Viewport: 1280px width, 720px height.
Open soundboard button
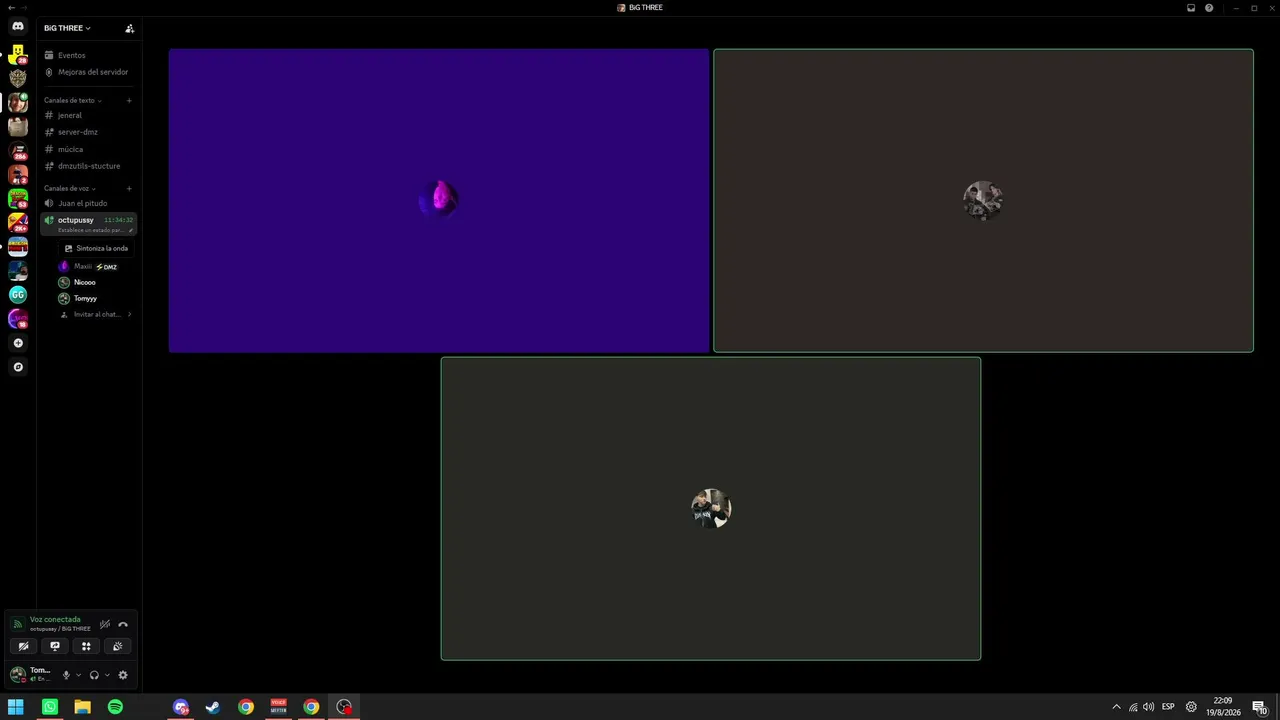click(x=118, y=646)
